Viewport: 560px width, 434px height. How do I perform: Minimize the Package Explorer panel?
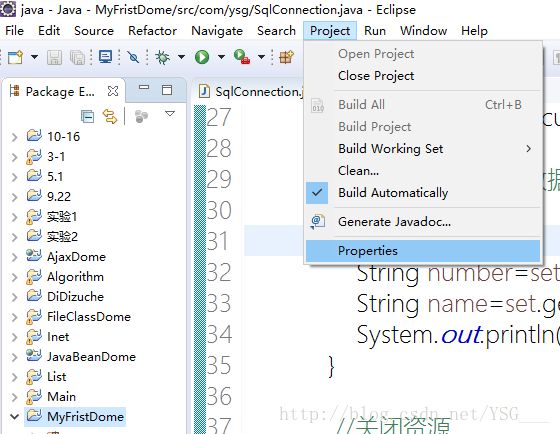coord(144,87)
